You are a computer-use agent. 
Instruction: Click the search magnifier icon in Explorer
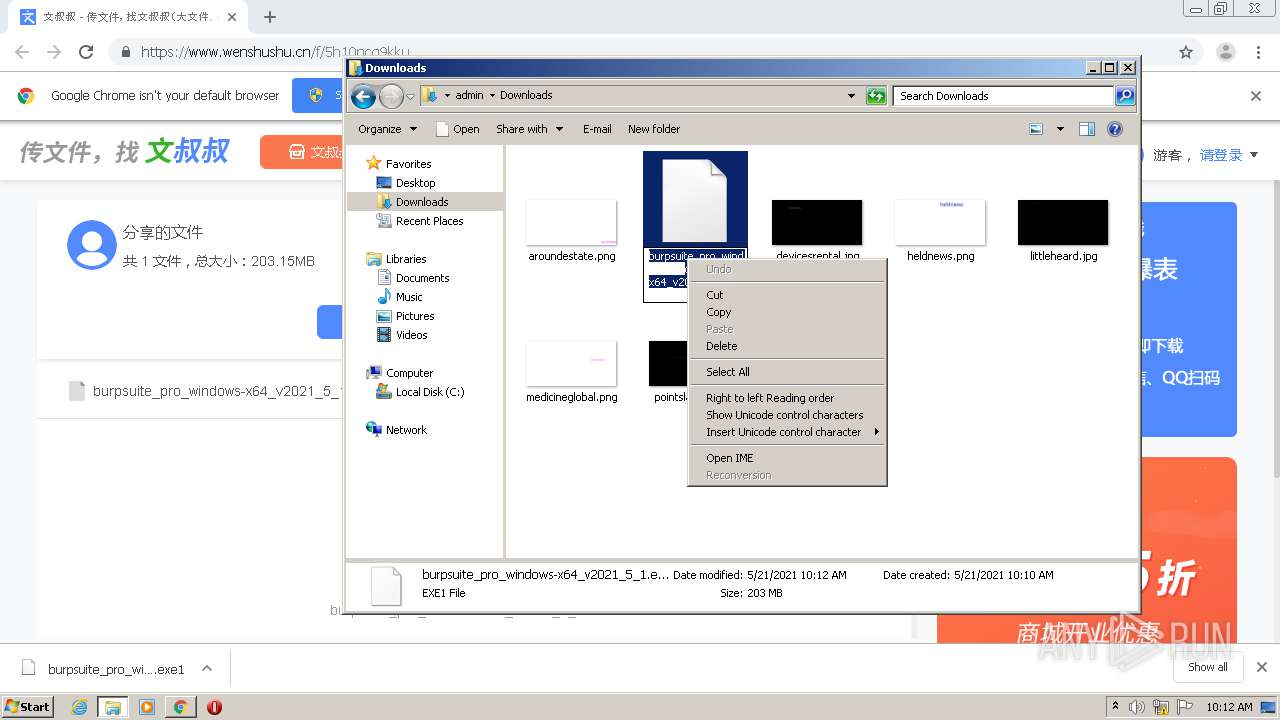(1125, 96)
